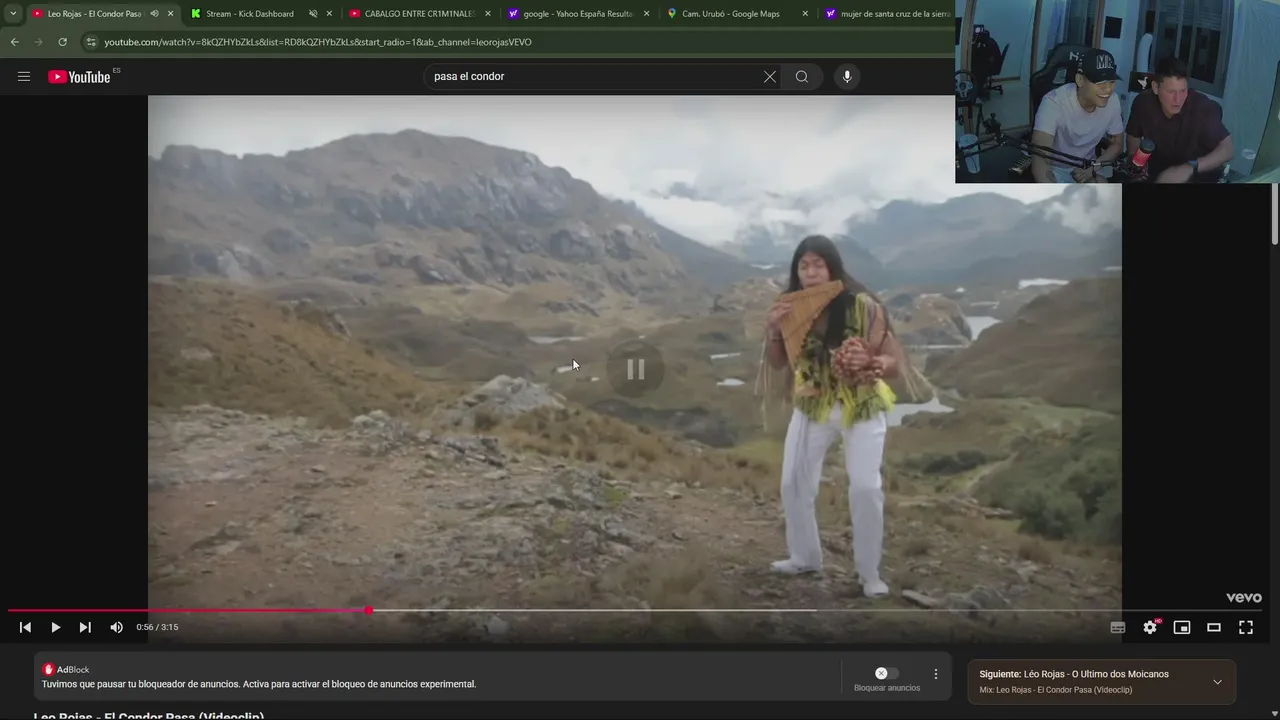1280x720 pixels.
Task: Close the CABALGO ENTRE CRIMINALES tab
Action: [488, 14]
